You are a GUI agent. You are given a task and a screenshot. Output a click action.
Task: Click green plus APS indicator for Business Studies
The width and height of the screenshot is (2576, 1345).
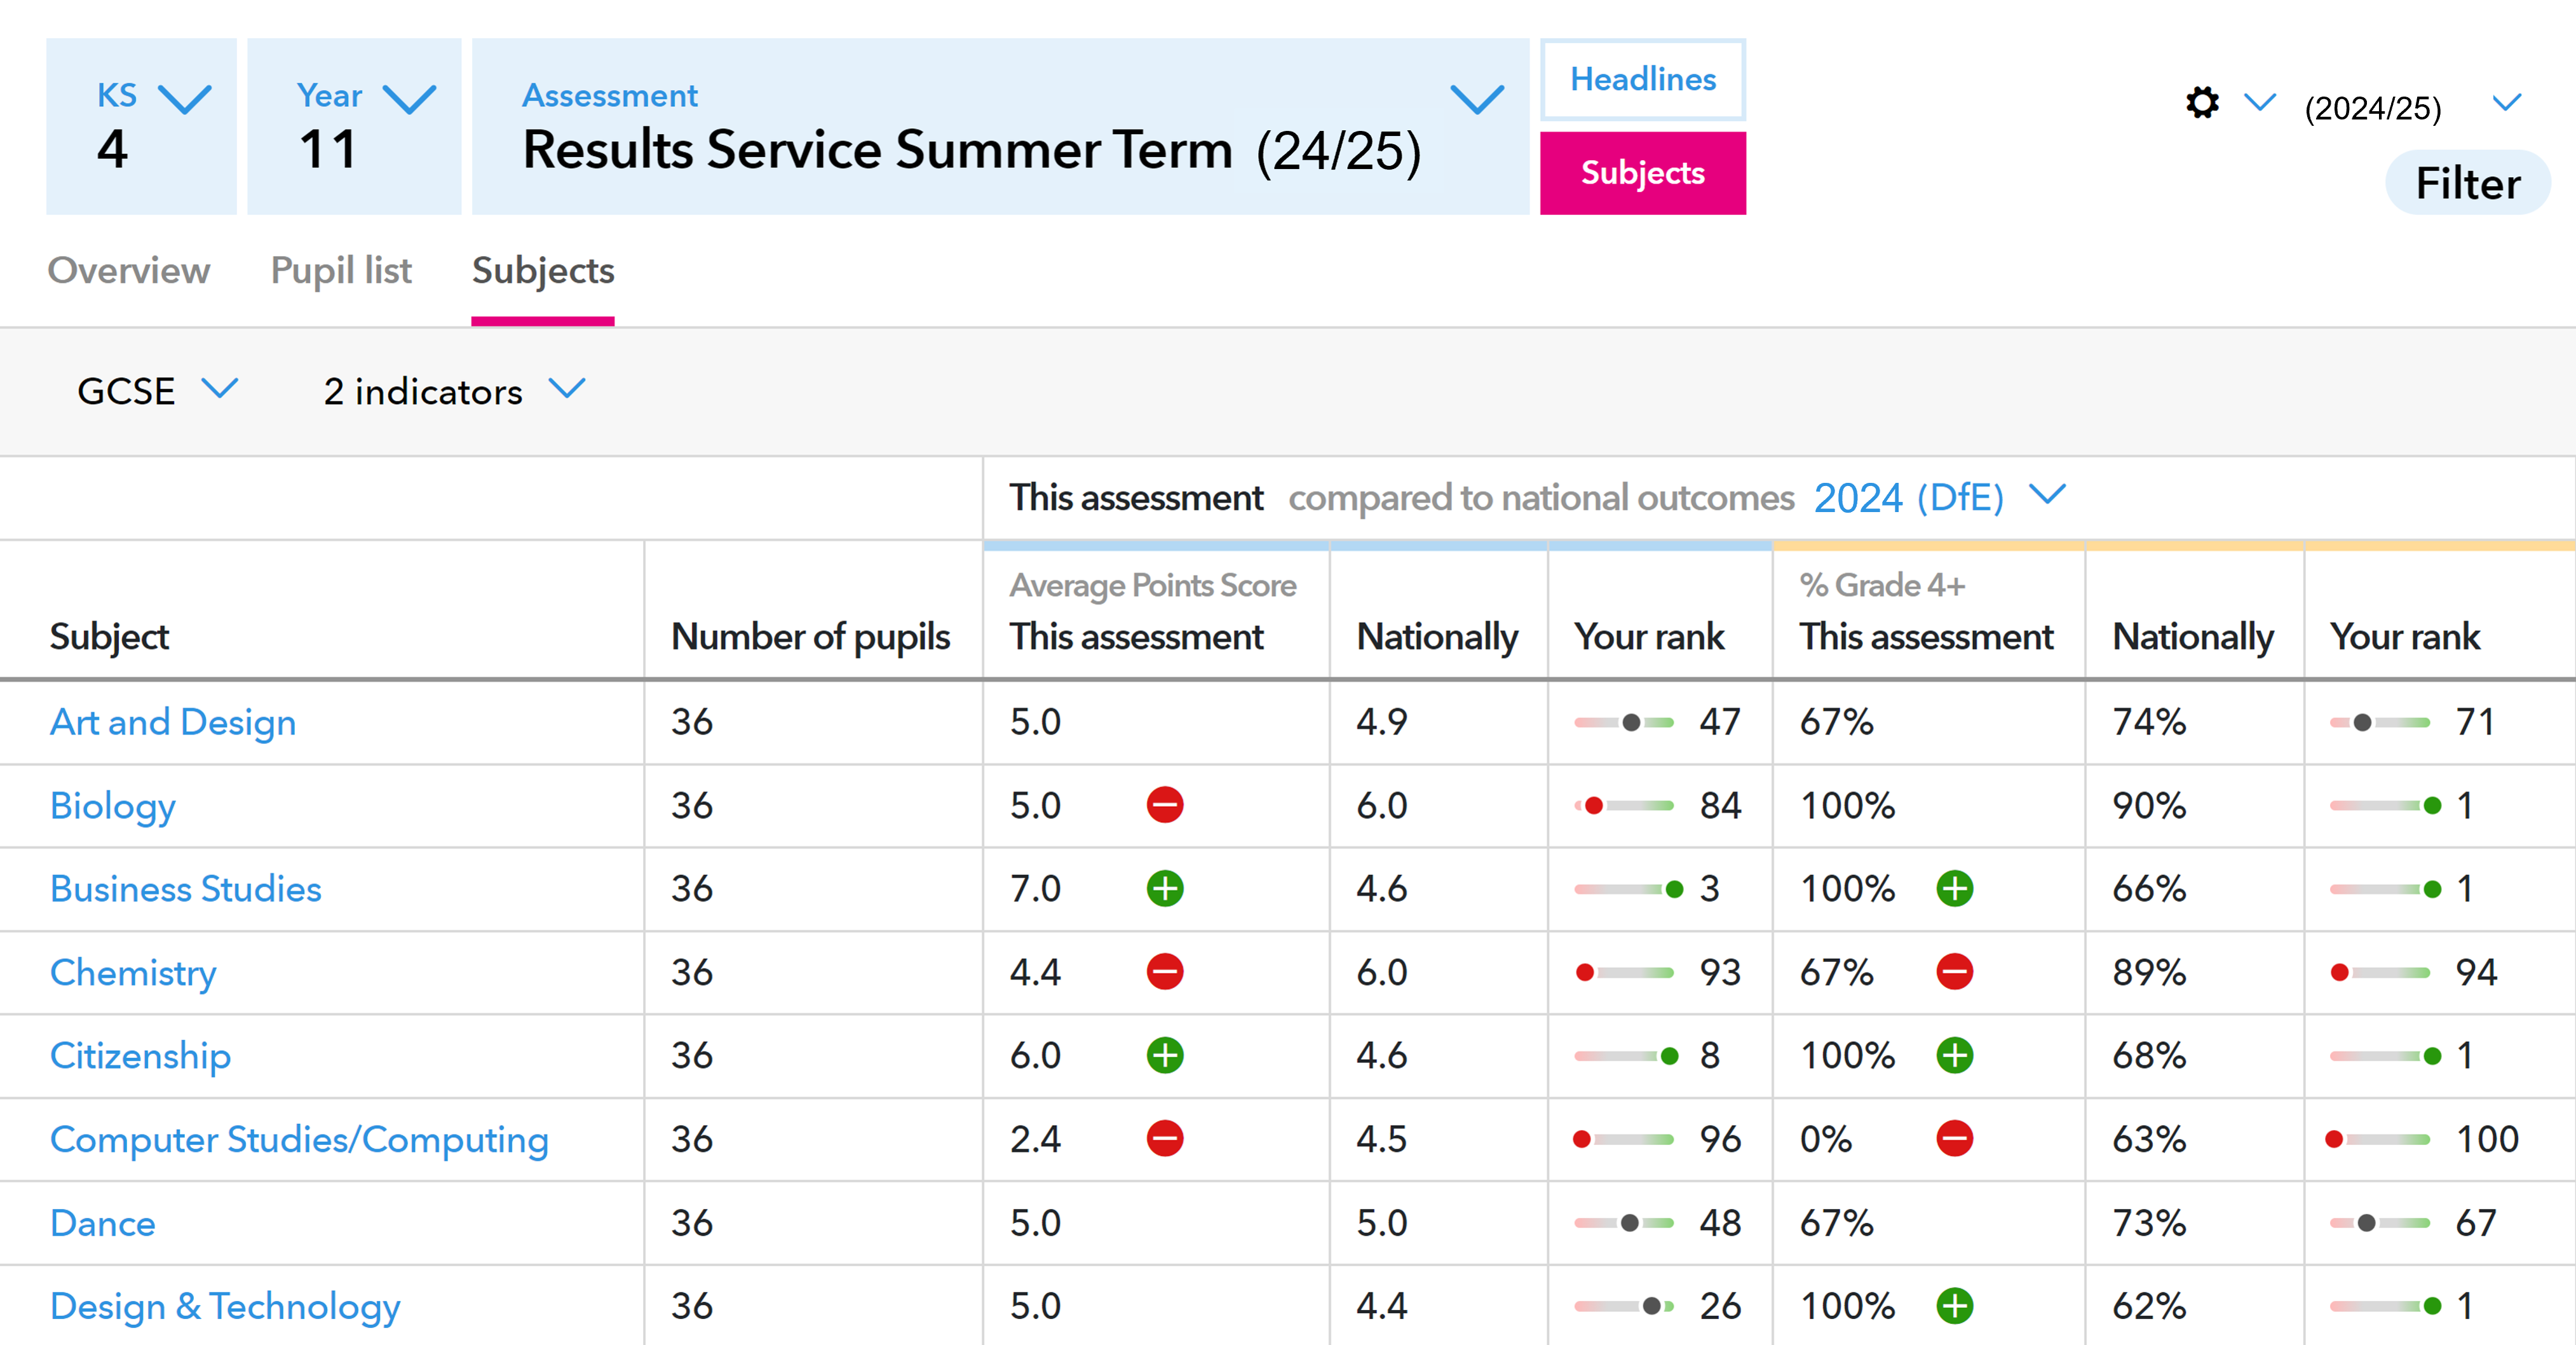pyautogui.click(x=1165, y=888)
